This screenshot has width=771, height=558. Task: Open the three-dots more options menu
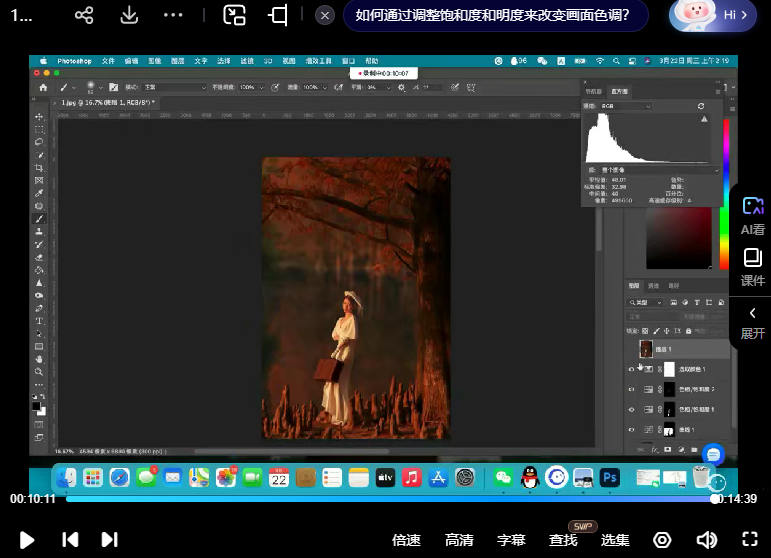[x=173, y=16]
